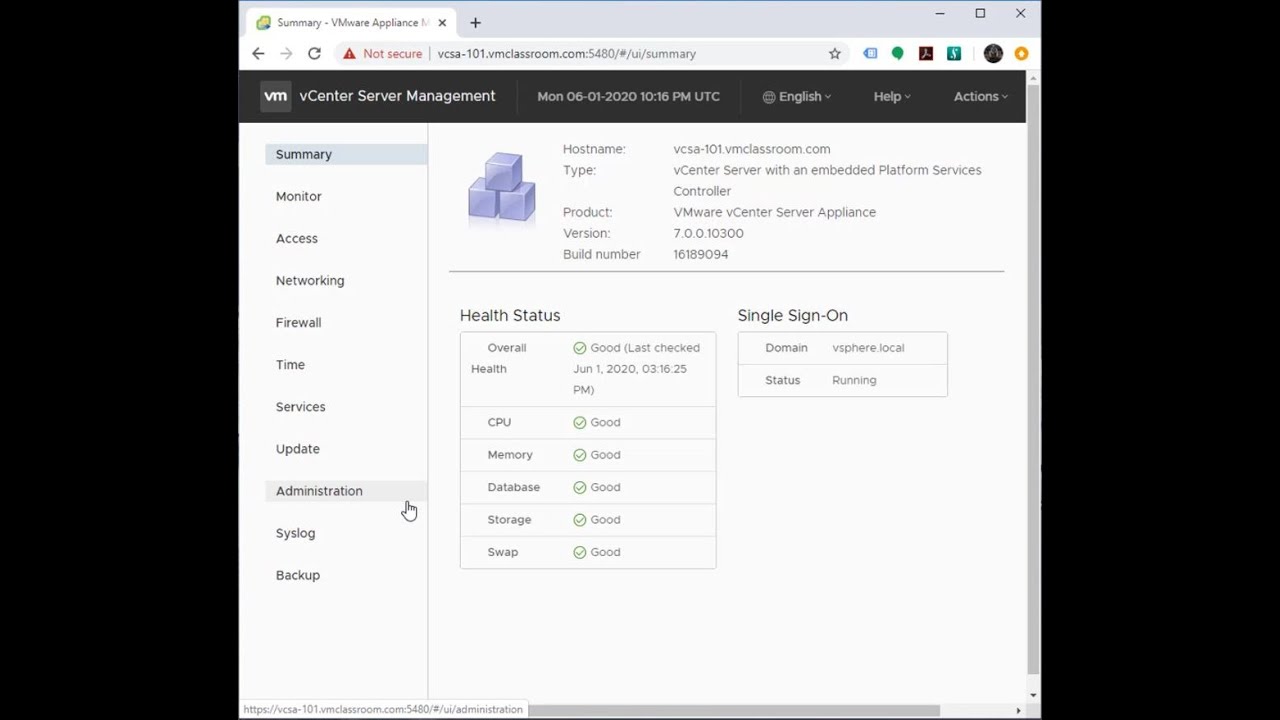Click the horizontal scroll right arrow

coord(1018,711)
